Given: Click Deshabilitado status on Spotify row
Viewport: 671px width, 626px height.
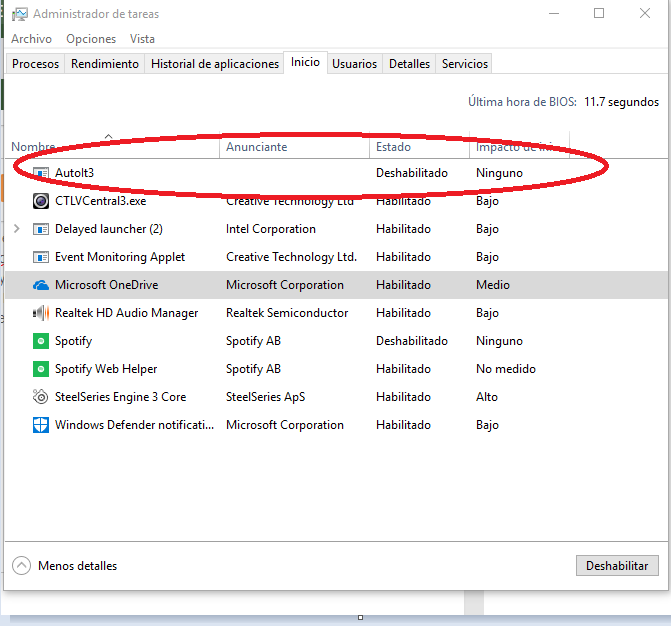Looking at the screenshot, I should tap(412, 341).
